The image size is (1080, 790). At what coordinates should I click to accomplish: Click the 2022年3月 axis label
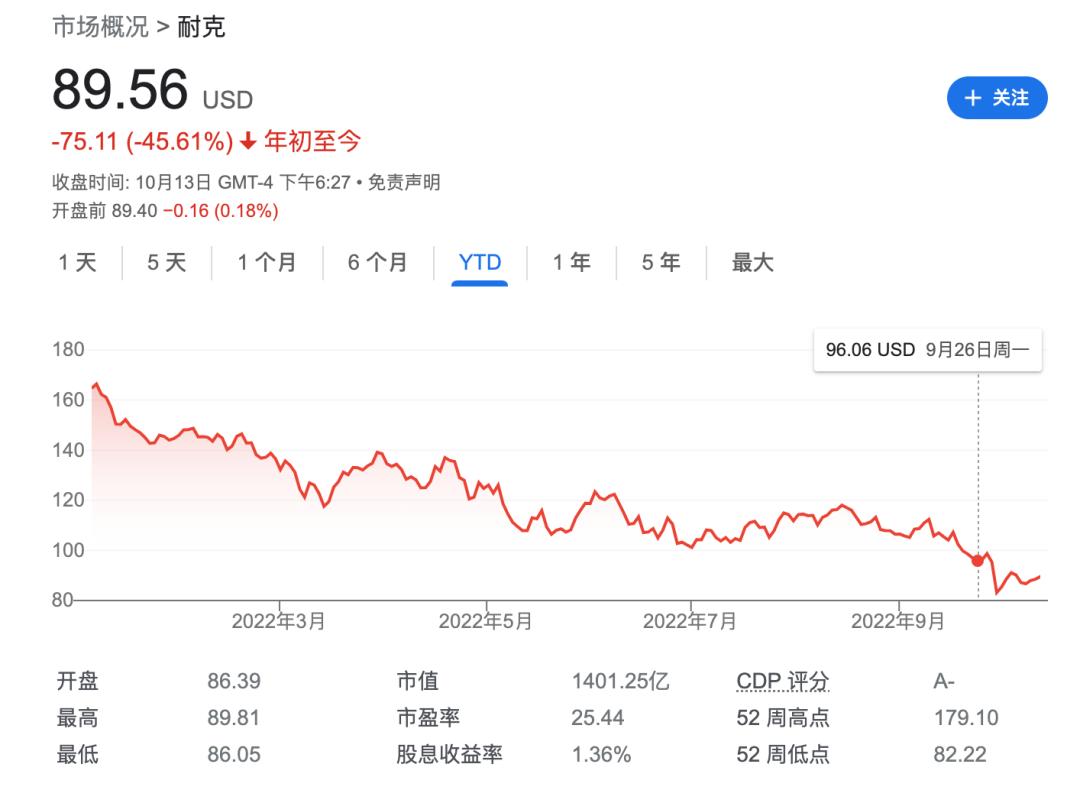click(278, 621)
